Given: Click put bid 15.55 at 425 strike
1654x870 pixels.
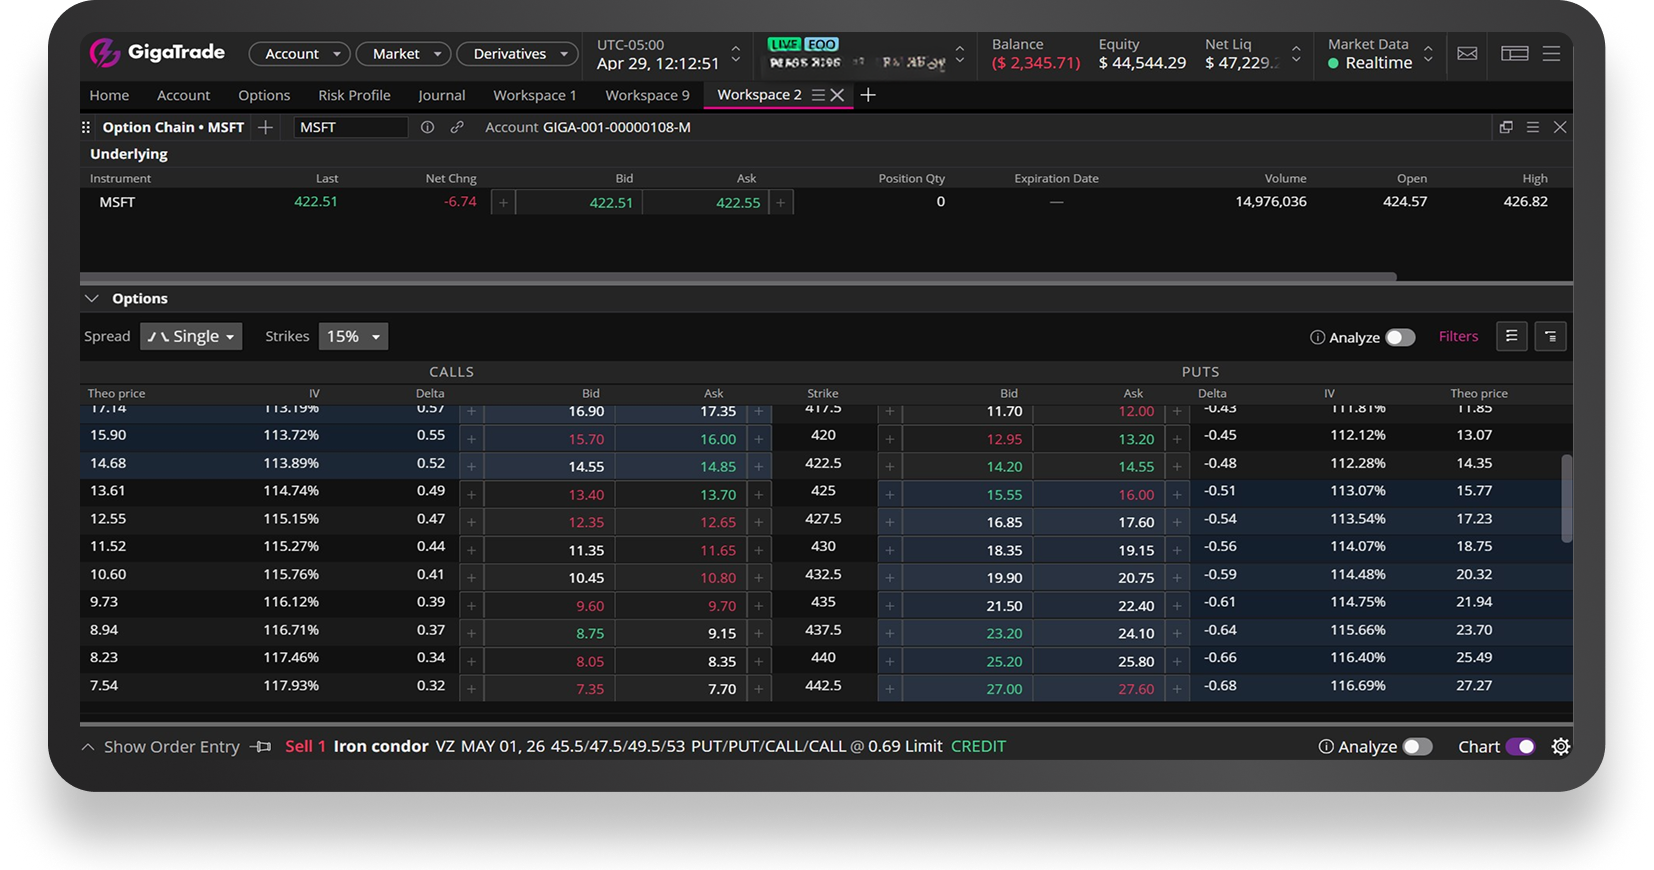Looking at the screenshot, I should [967, 495].
